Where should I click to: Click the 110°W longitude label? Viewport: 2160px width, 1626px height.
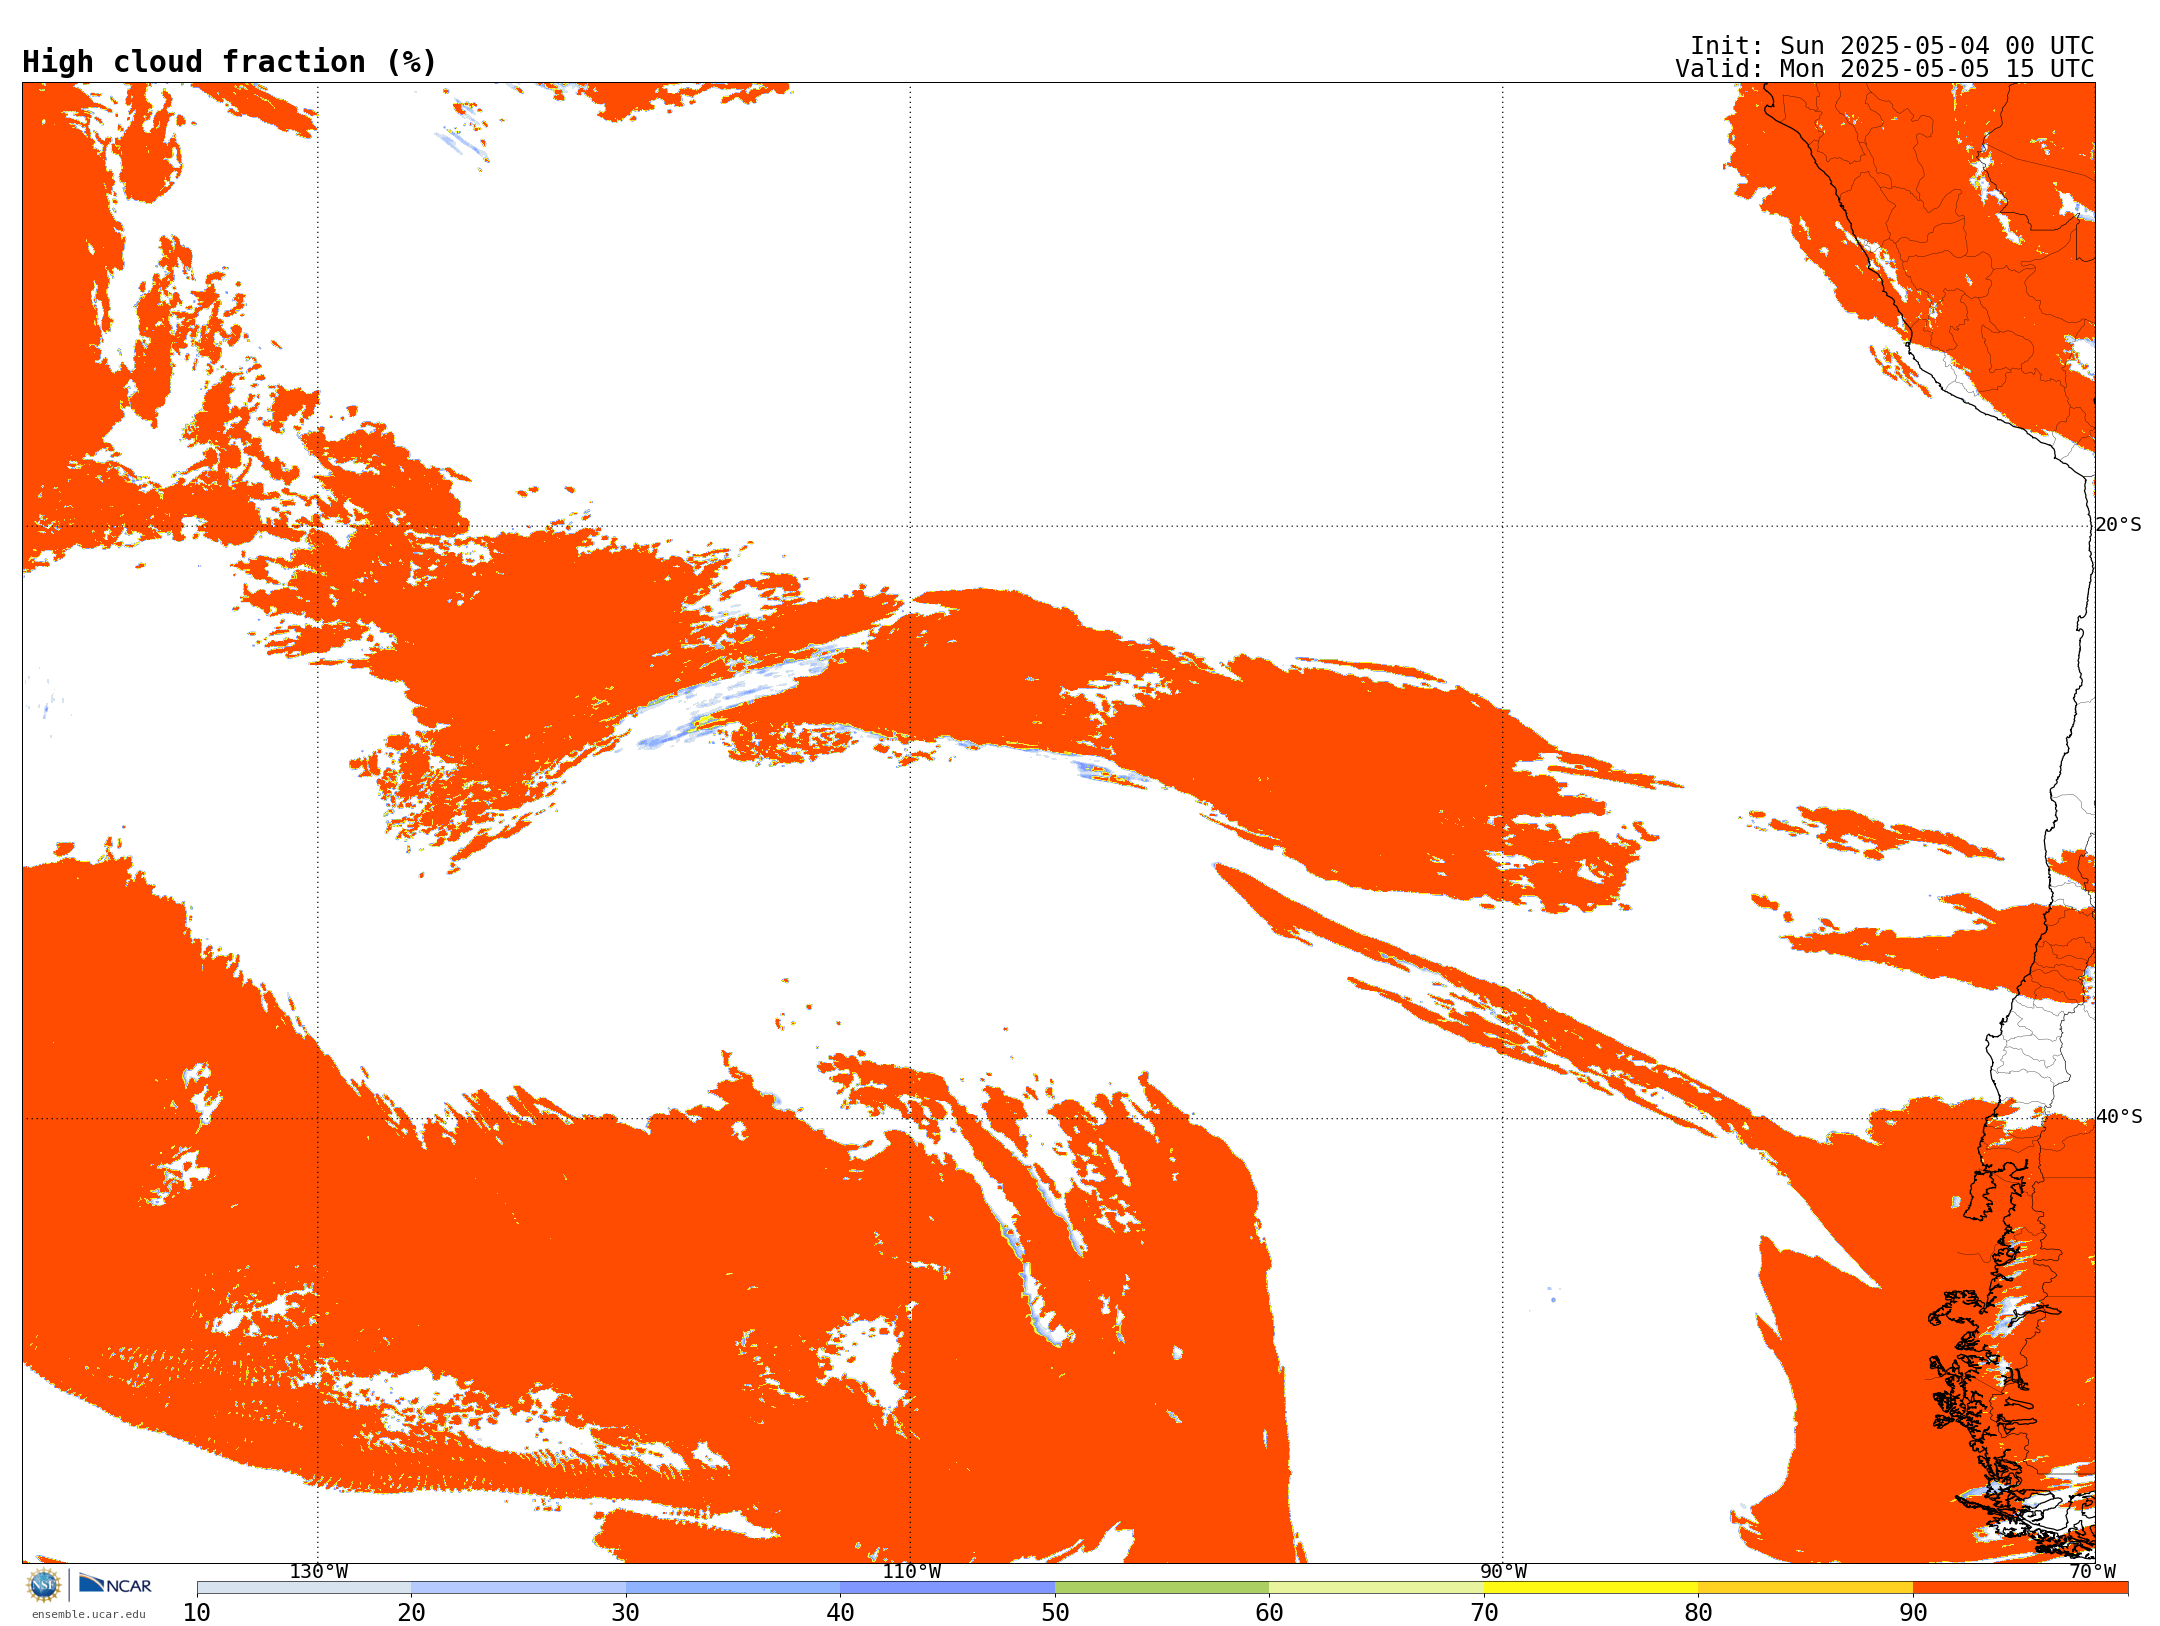pyautogui.click(x=911, y=1571)
